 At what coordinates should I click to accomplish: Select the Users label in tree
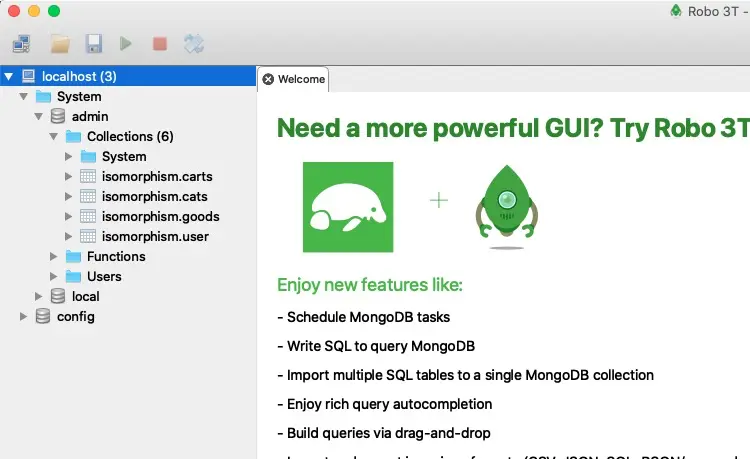coord(104,276)
